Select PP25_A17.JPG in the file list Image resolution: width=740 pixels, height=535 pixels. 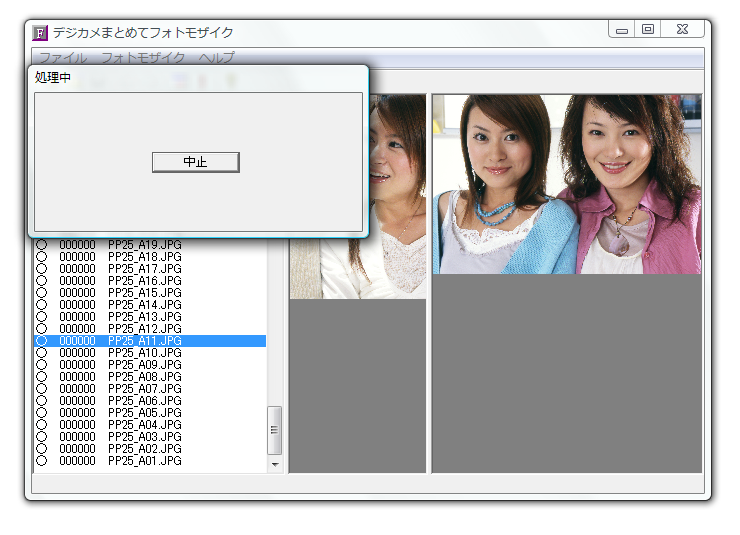(144, 269)
